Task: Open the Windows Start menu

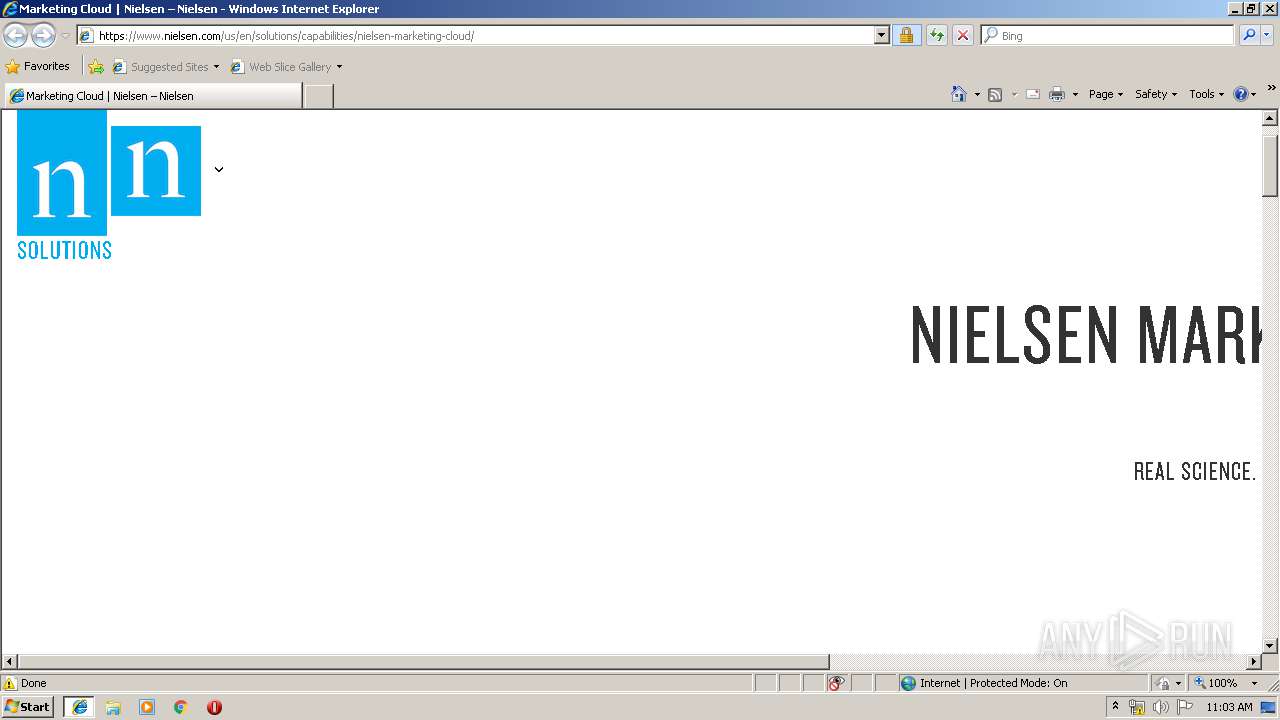Action: tap(28, 707)
